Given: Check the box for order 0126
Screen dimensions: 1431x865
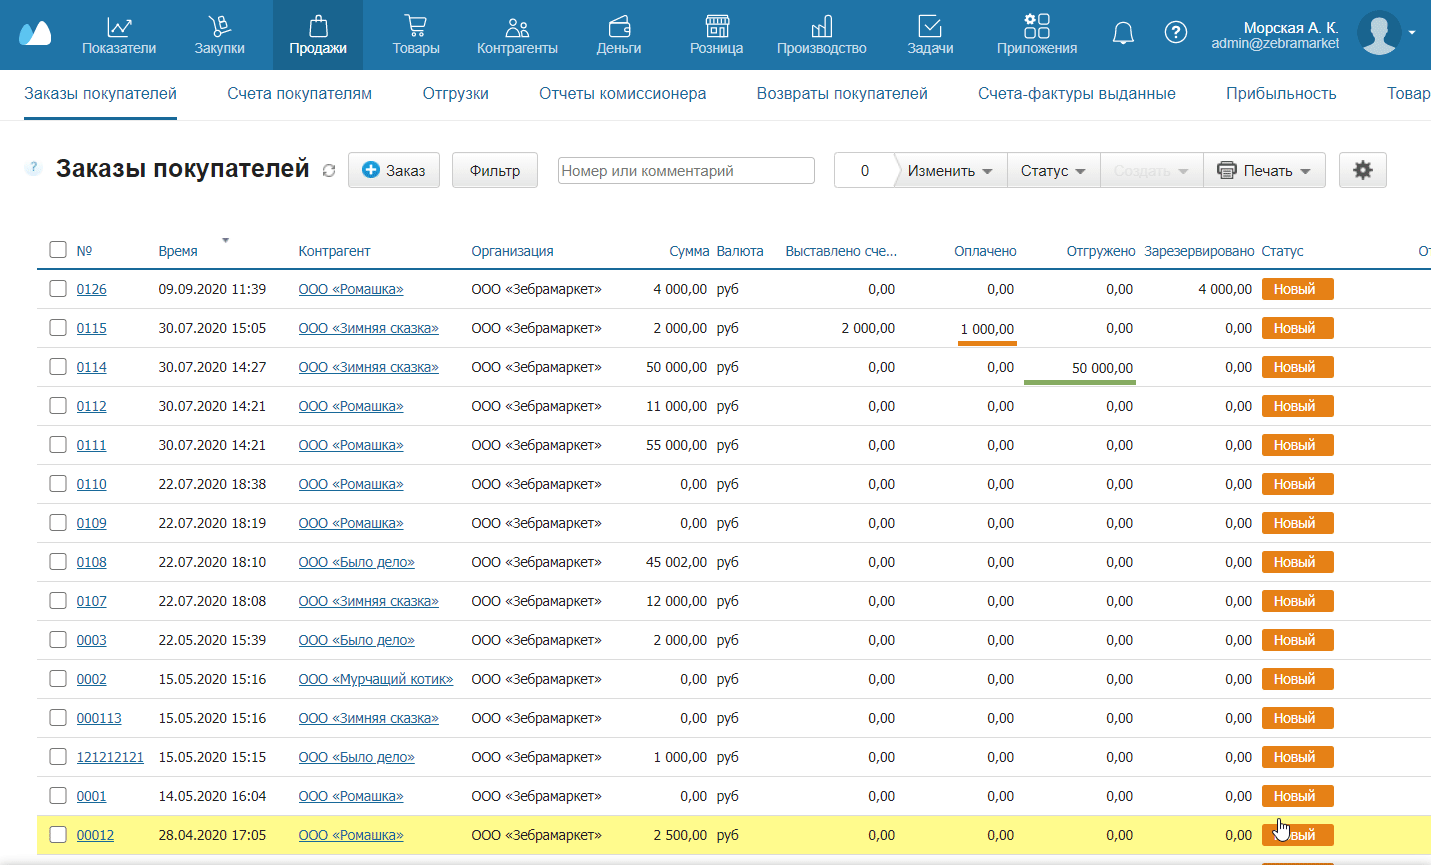Looking at the screenshot, I should [x=58, y=289].
